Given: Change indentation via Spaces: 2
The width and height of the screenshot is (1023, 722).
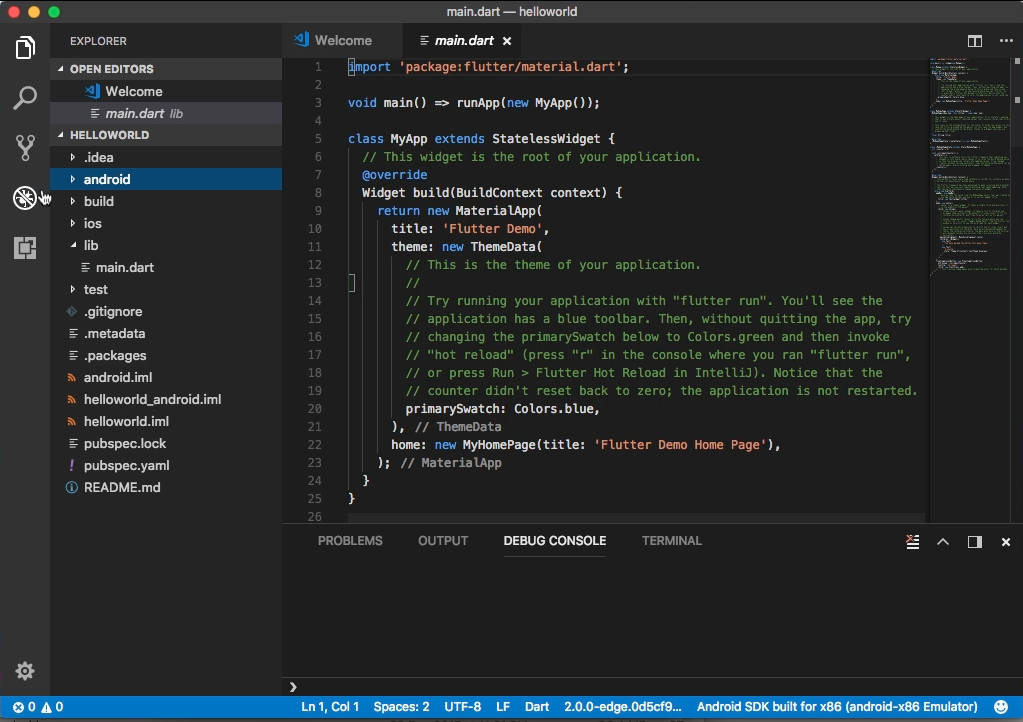Looking at the screenshot, I should coord(401,707).
